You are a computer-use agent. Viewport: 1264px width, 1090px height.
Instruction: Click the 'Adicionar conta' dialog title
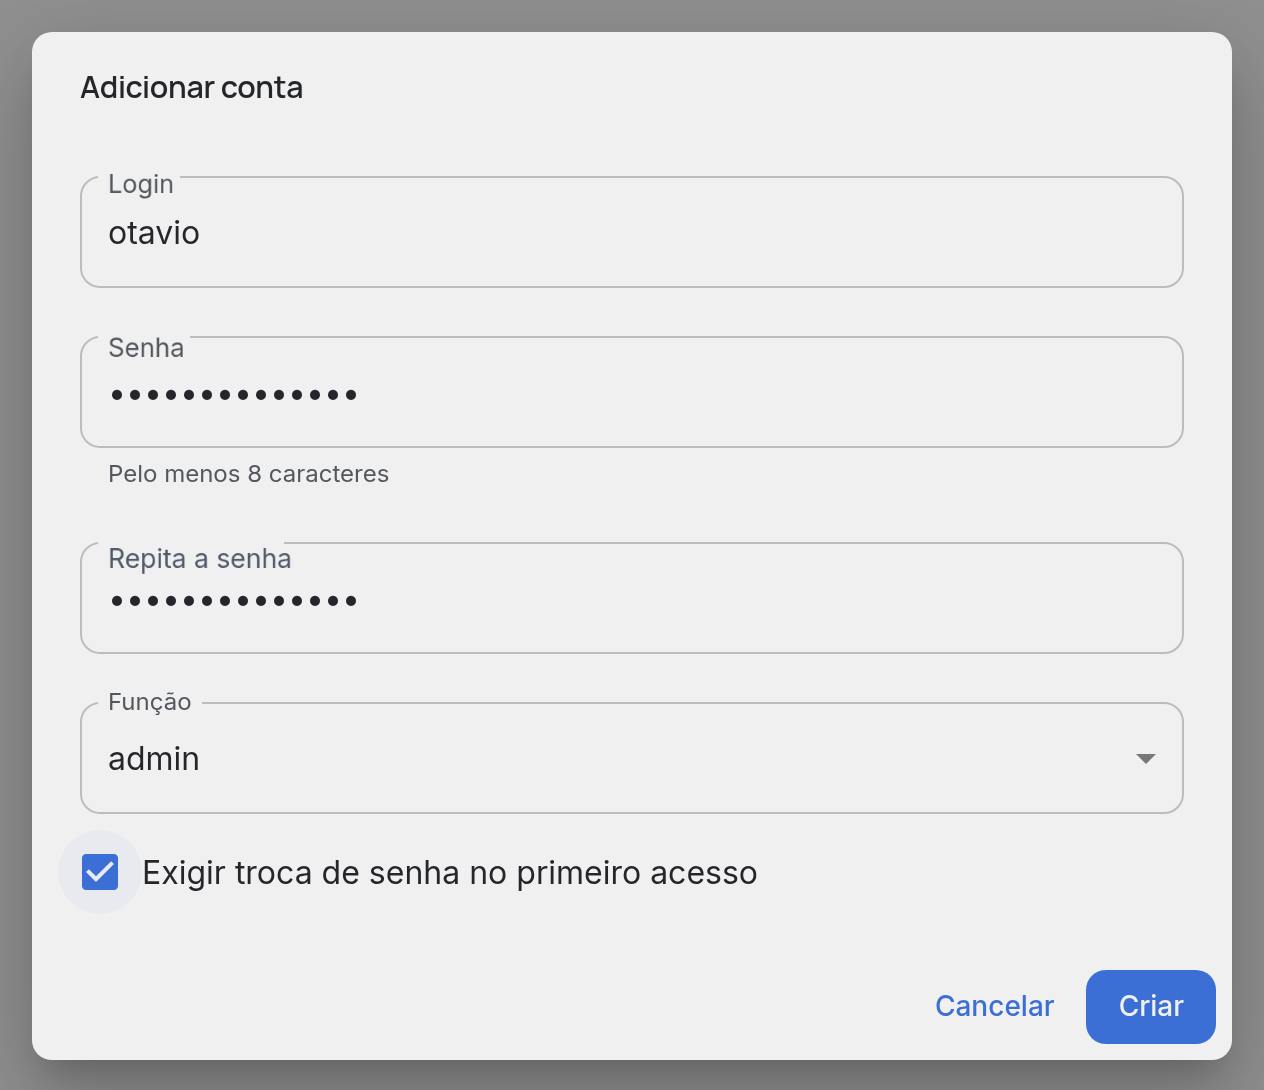point(192,88)
